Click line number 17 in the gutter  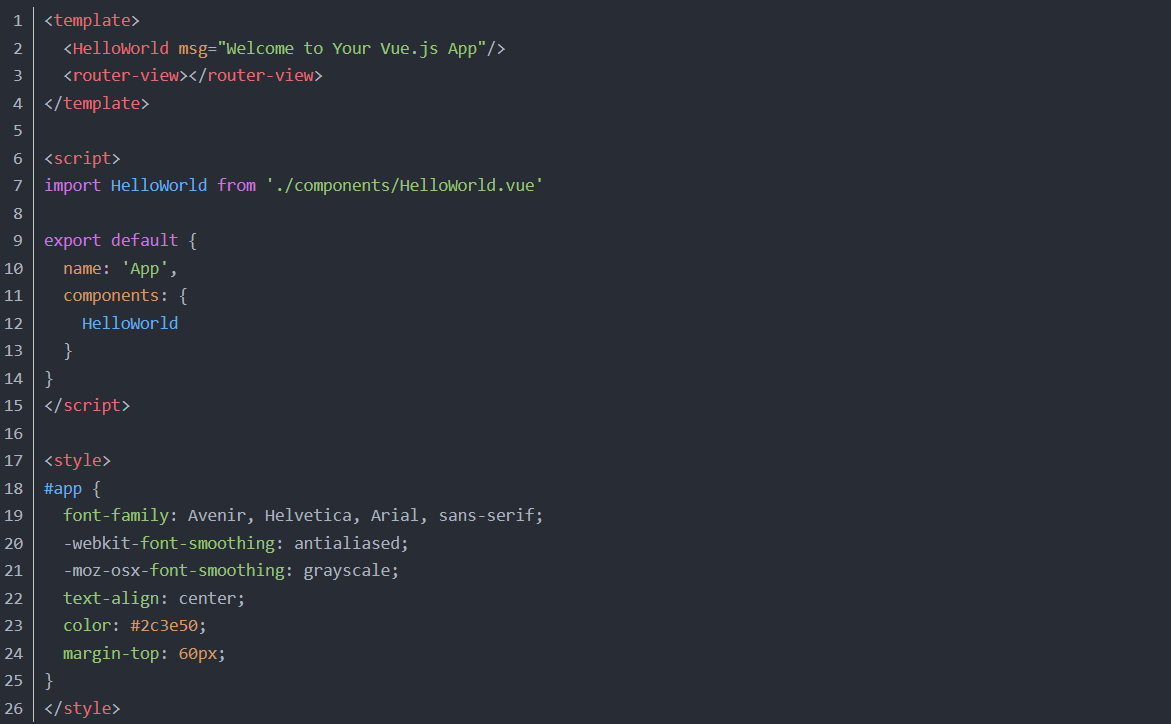(14, 461)
